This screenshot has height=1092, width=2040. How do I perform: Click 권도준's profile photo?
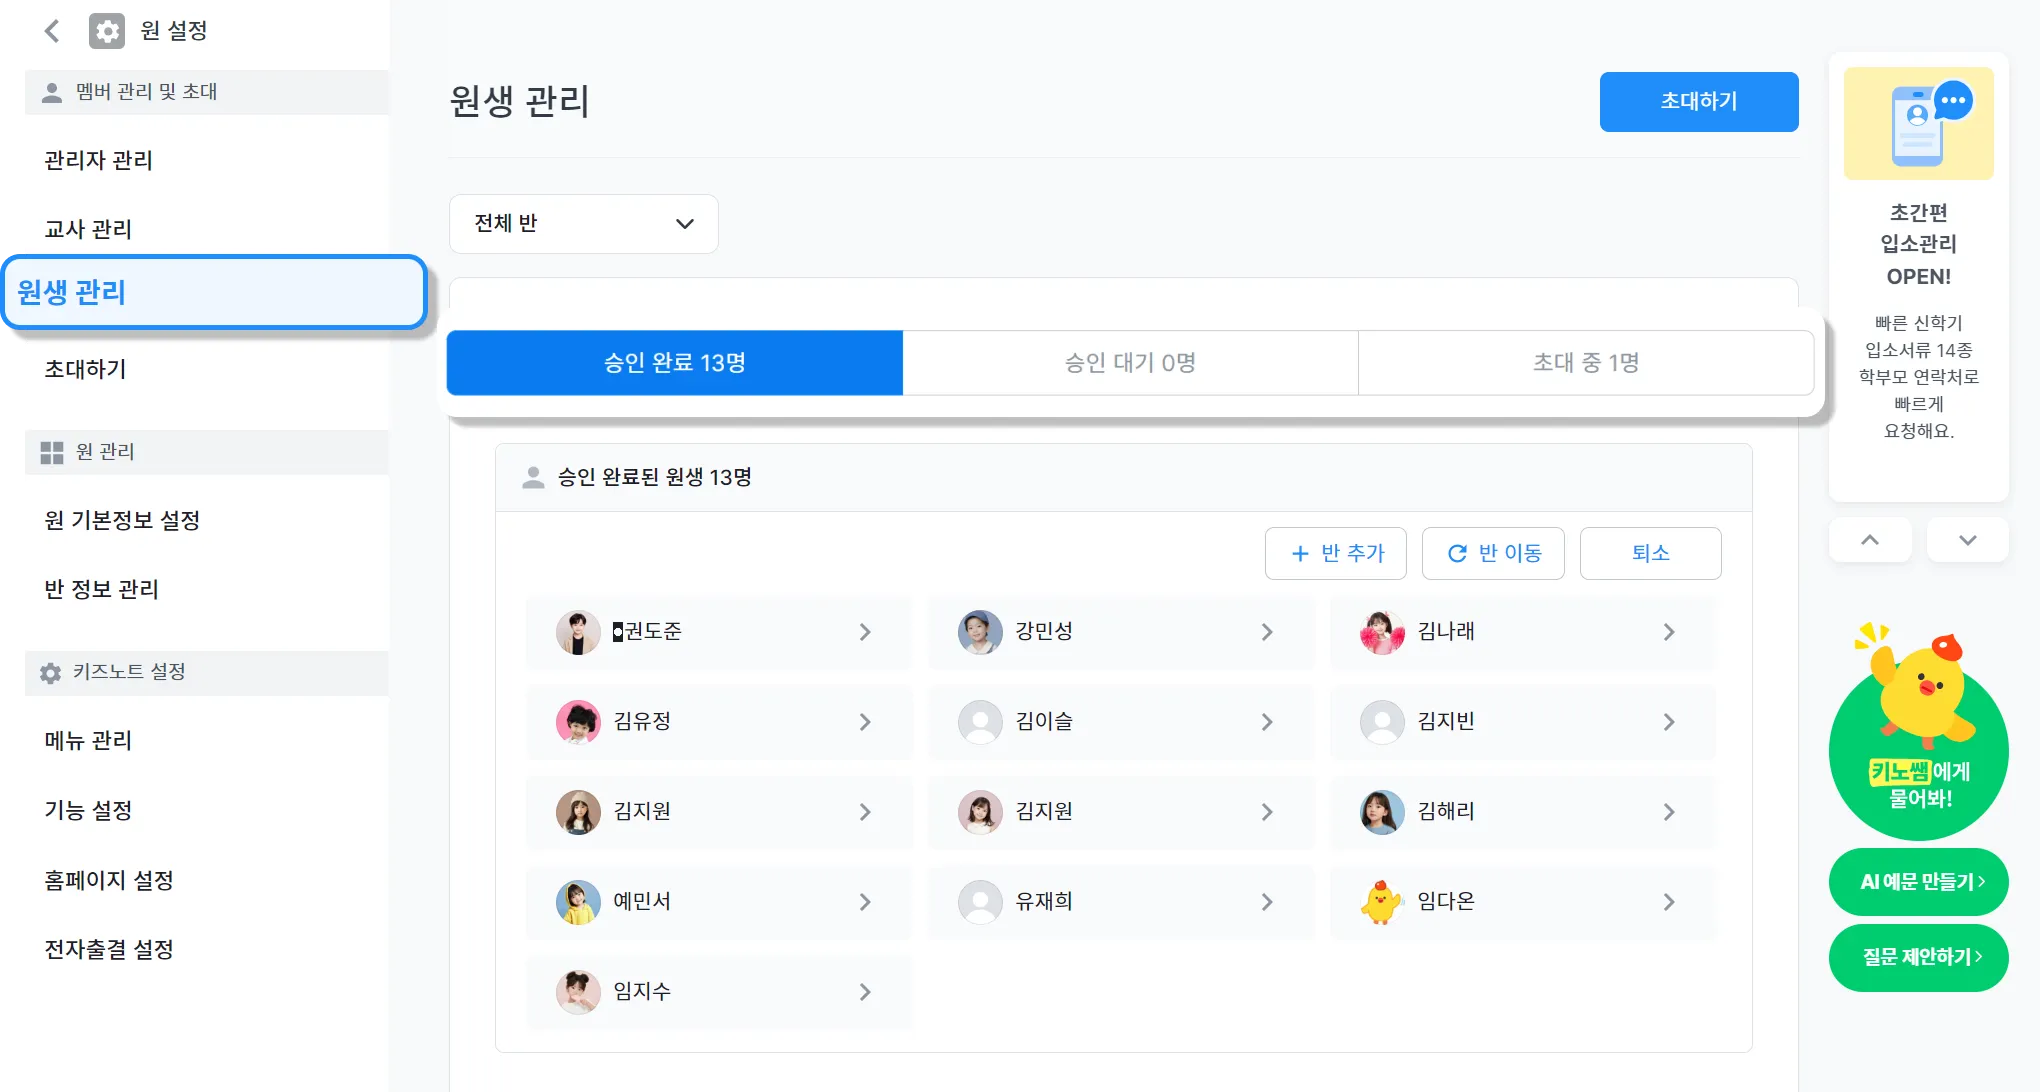click(578, 632)
